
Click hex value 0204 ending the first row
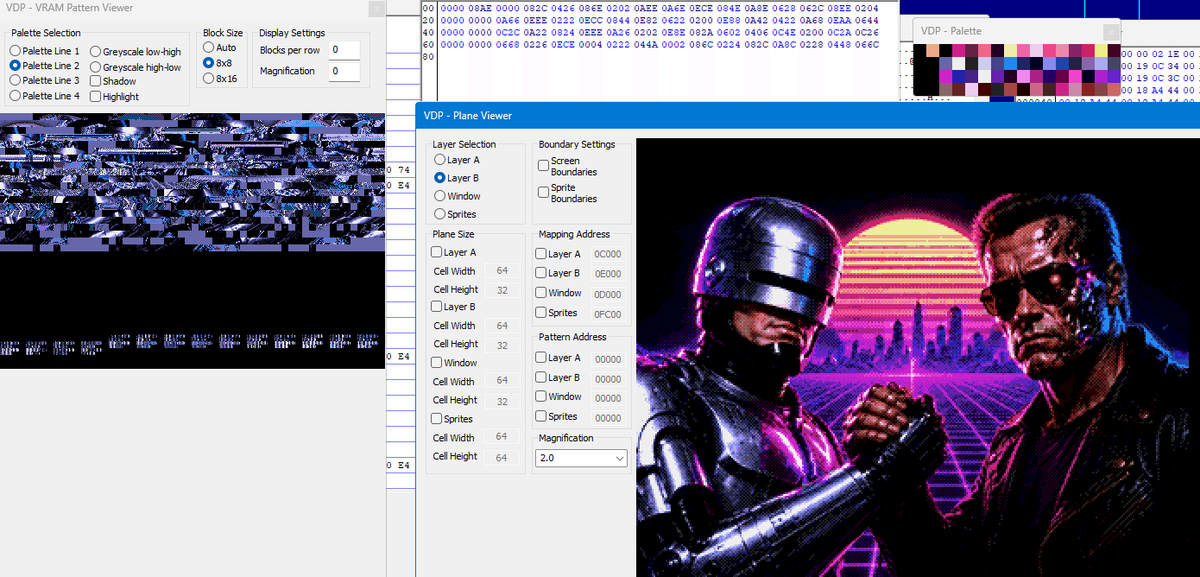point(866,9)
